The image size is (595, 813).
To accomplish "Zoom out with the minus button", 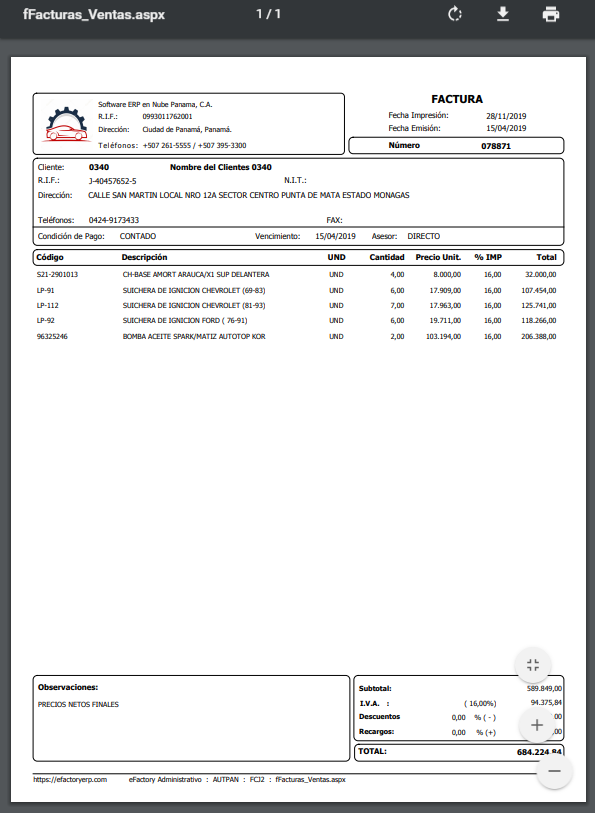I will pos(555,771).
